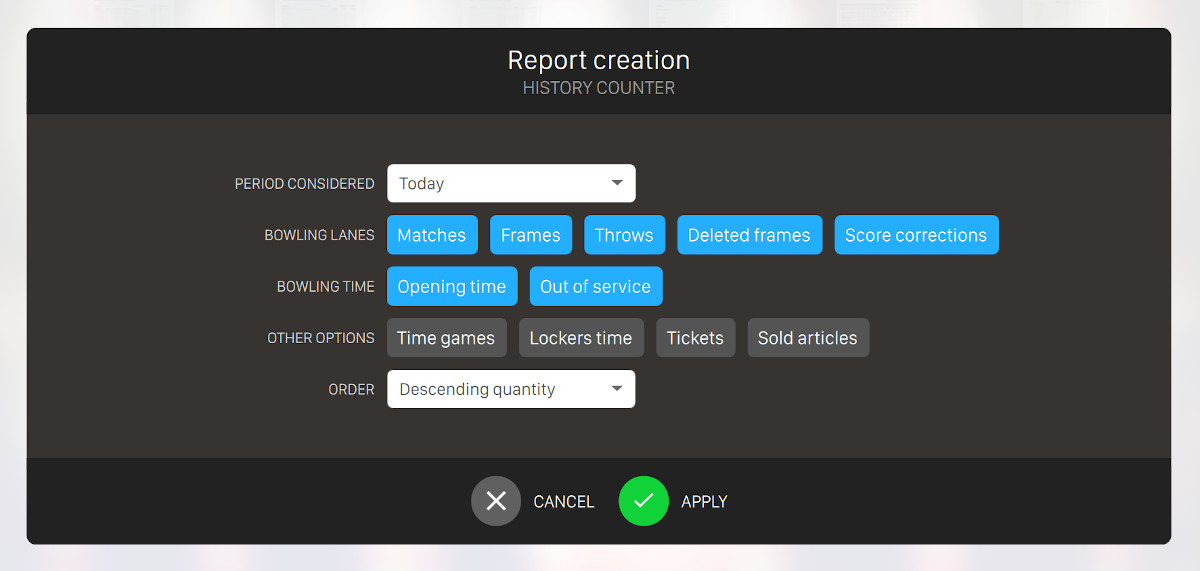Click the gray X cancel icon

pyautogui.click(x=496, y=501)
